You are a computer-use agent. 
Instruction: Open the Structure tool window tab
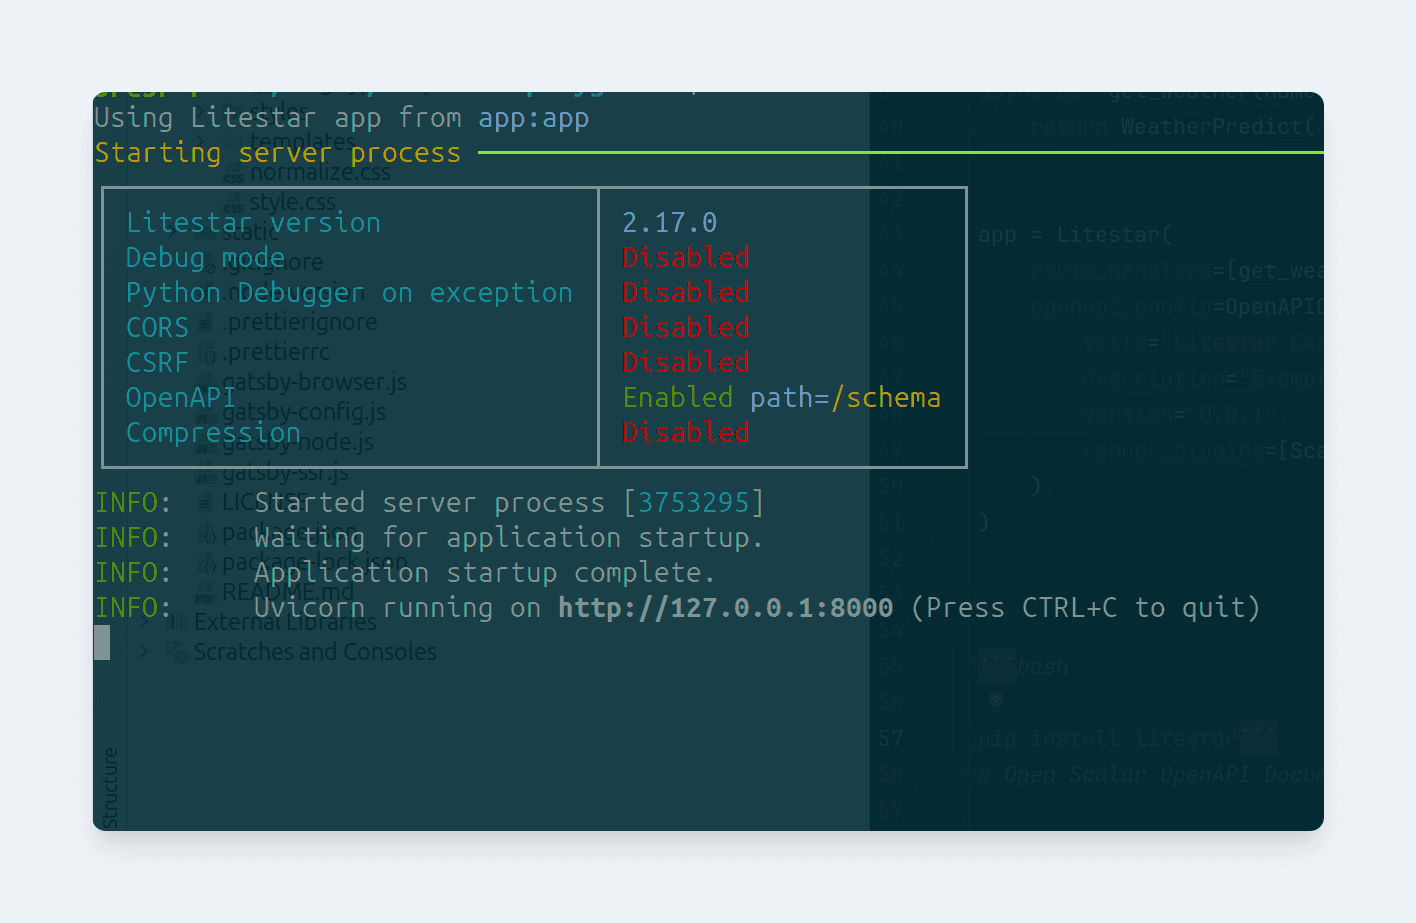[x=110, y=786]
